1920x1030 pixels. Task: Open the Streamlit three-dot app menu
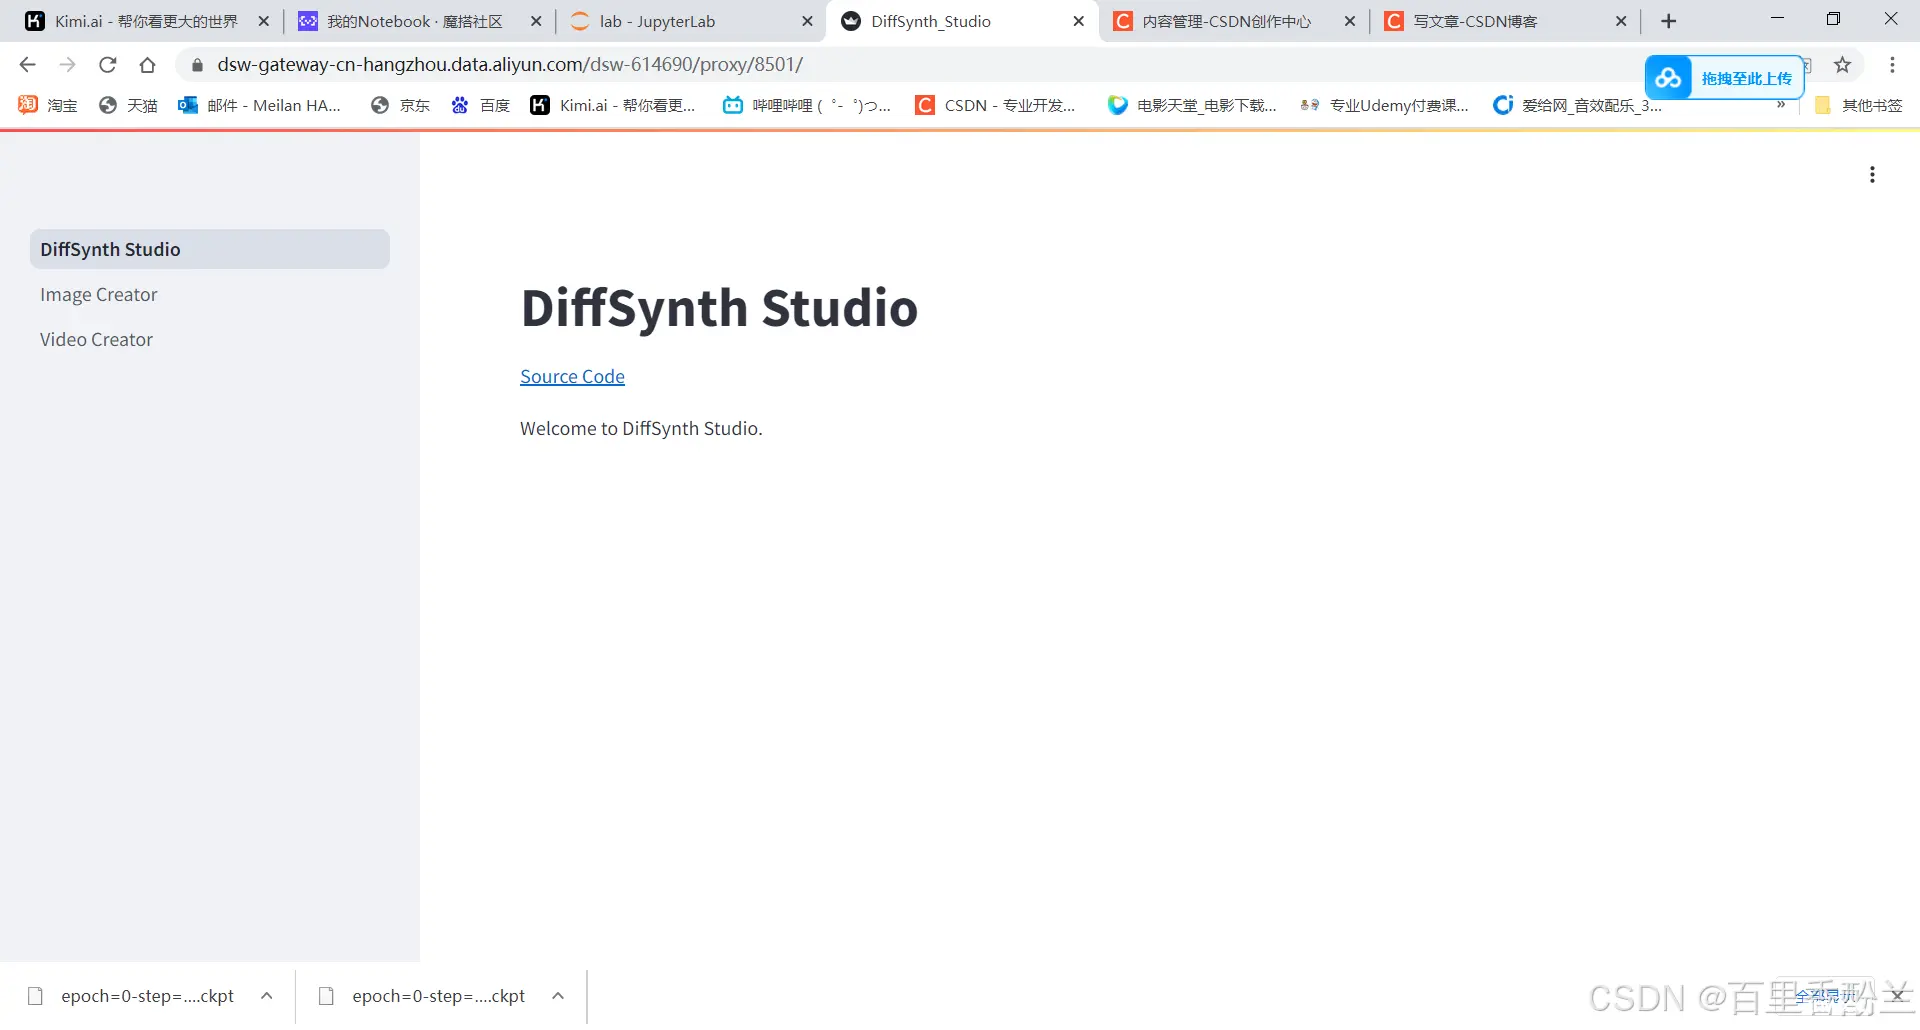[1872, 175]
